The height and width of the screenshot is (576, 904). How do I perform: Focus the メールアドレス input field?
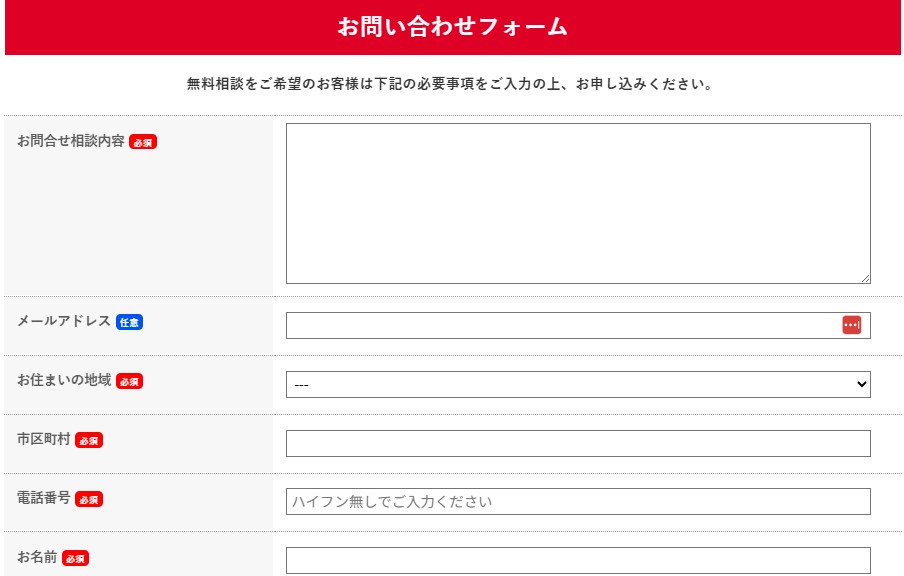562,325
